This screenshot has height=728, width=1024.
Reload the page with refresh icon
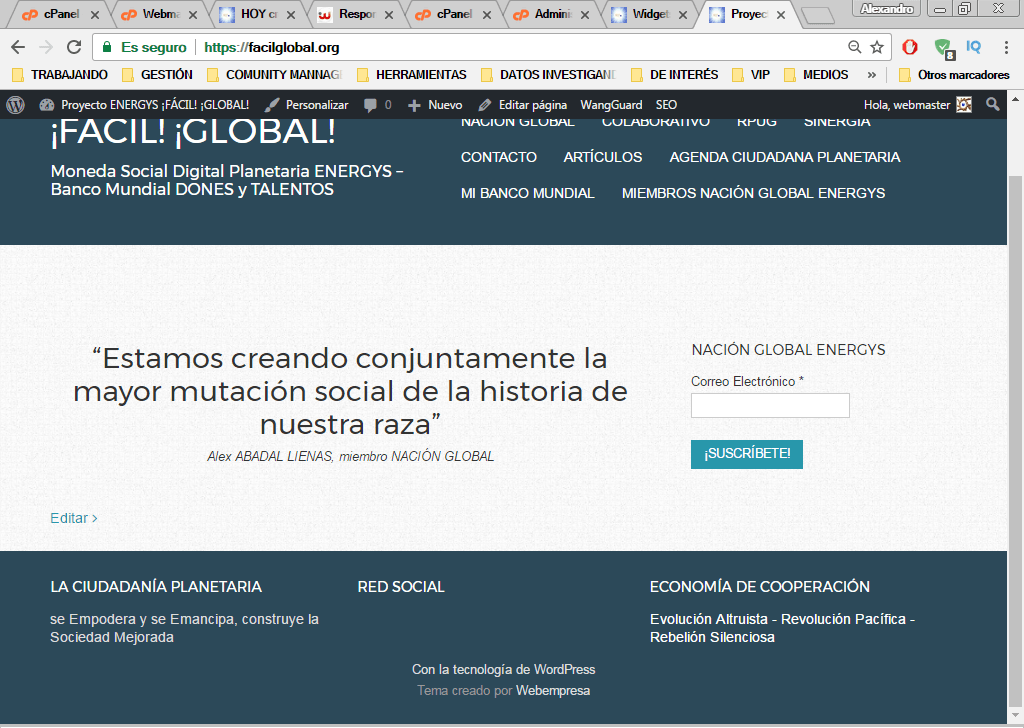[x=74, y=47]
